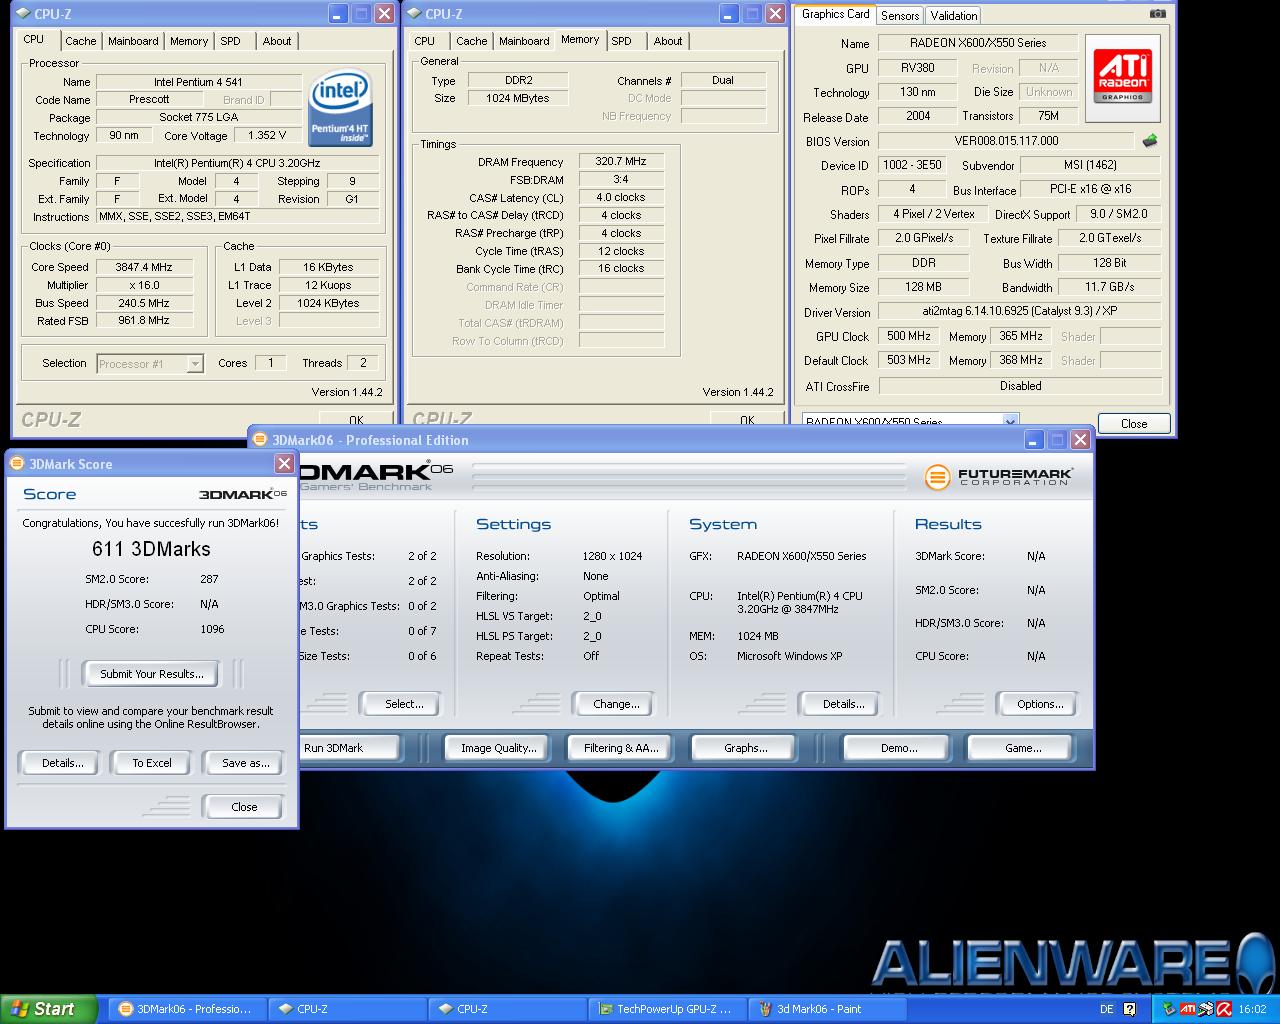Close the 3DMark Score dialog via Close button

click(x=244, y=807)
